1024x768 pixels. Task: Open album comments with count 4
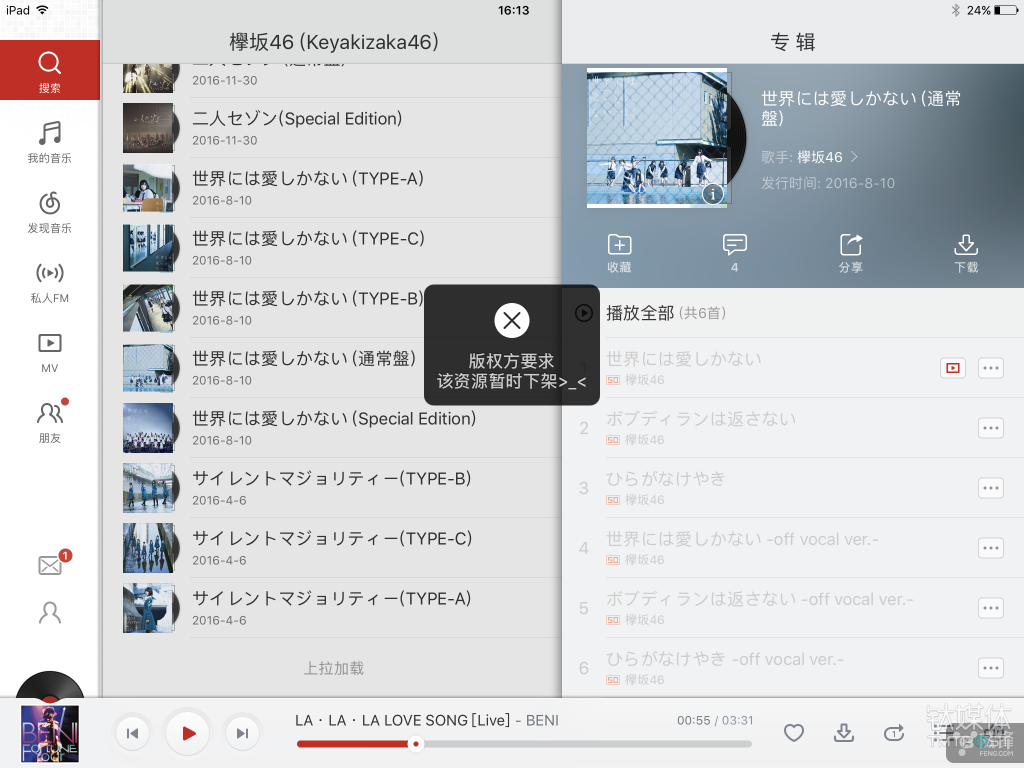[x=735, y=253]
